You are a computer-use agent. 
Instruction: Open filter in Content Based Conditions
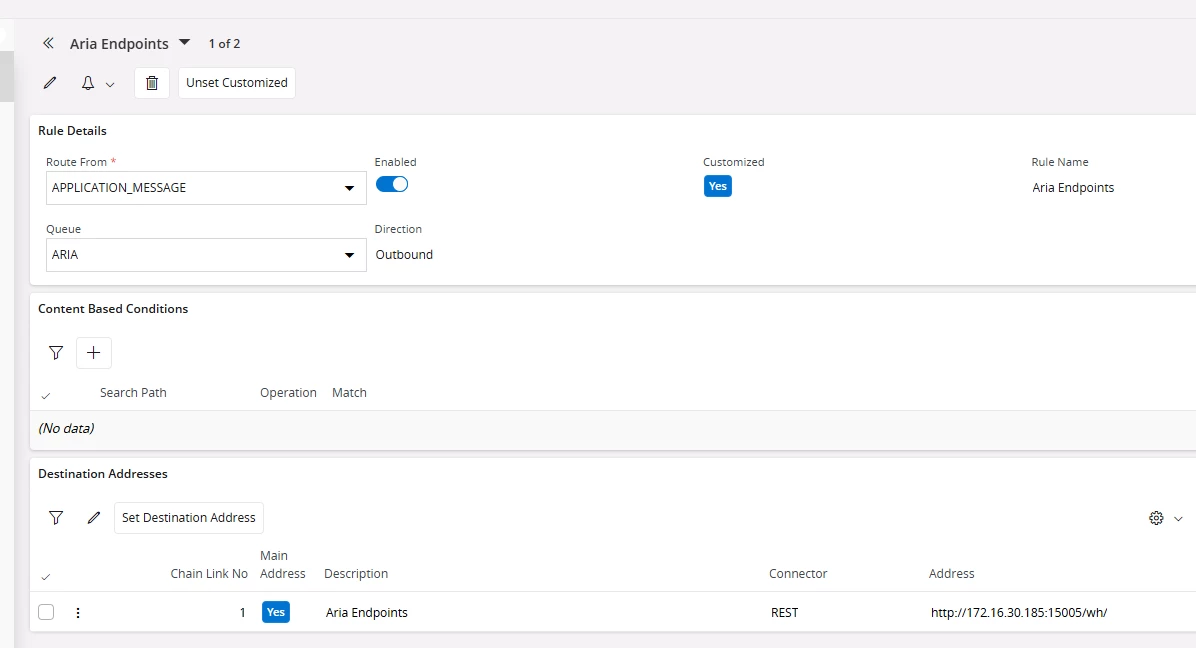(x=56, y=353)
